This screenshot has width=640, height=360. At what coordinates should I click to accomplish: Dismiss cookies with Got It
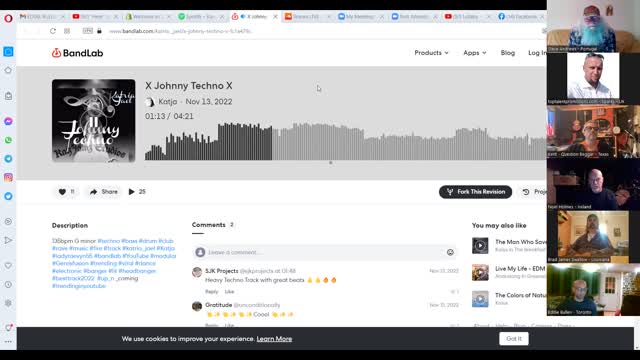click(x=514, y=338)
